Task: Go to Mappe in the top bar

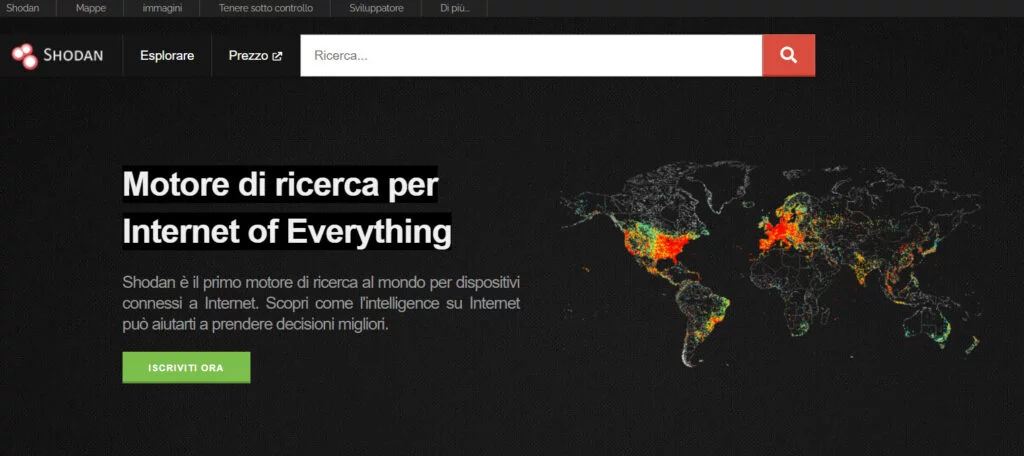Action: (91, 8)
